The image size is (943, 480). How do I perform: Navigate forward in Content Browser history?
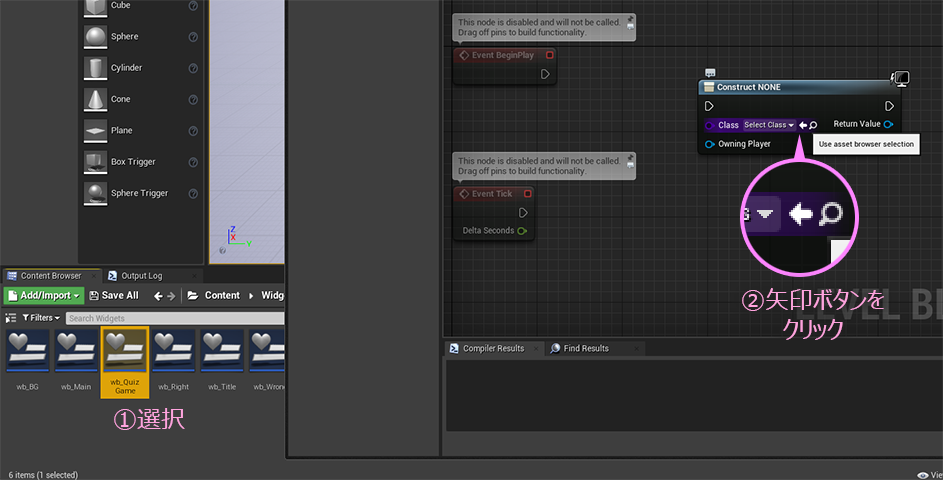(171, 296)
